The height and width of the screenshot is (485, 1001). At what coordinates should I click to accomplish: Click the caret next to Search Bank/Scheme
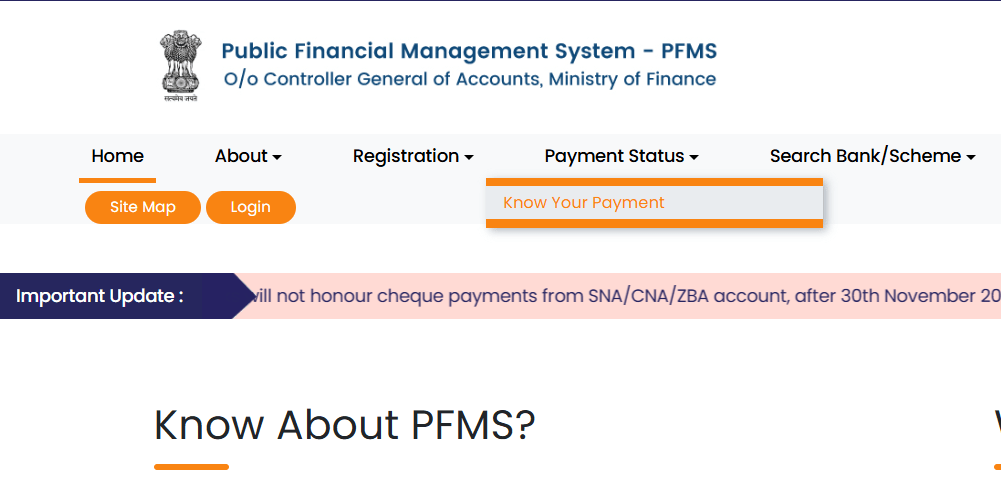pos(970,157)
